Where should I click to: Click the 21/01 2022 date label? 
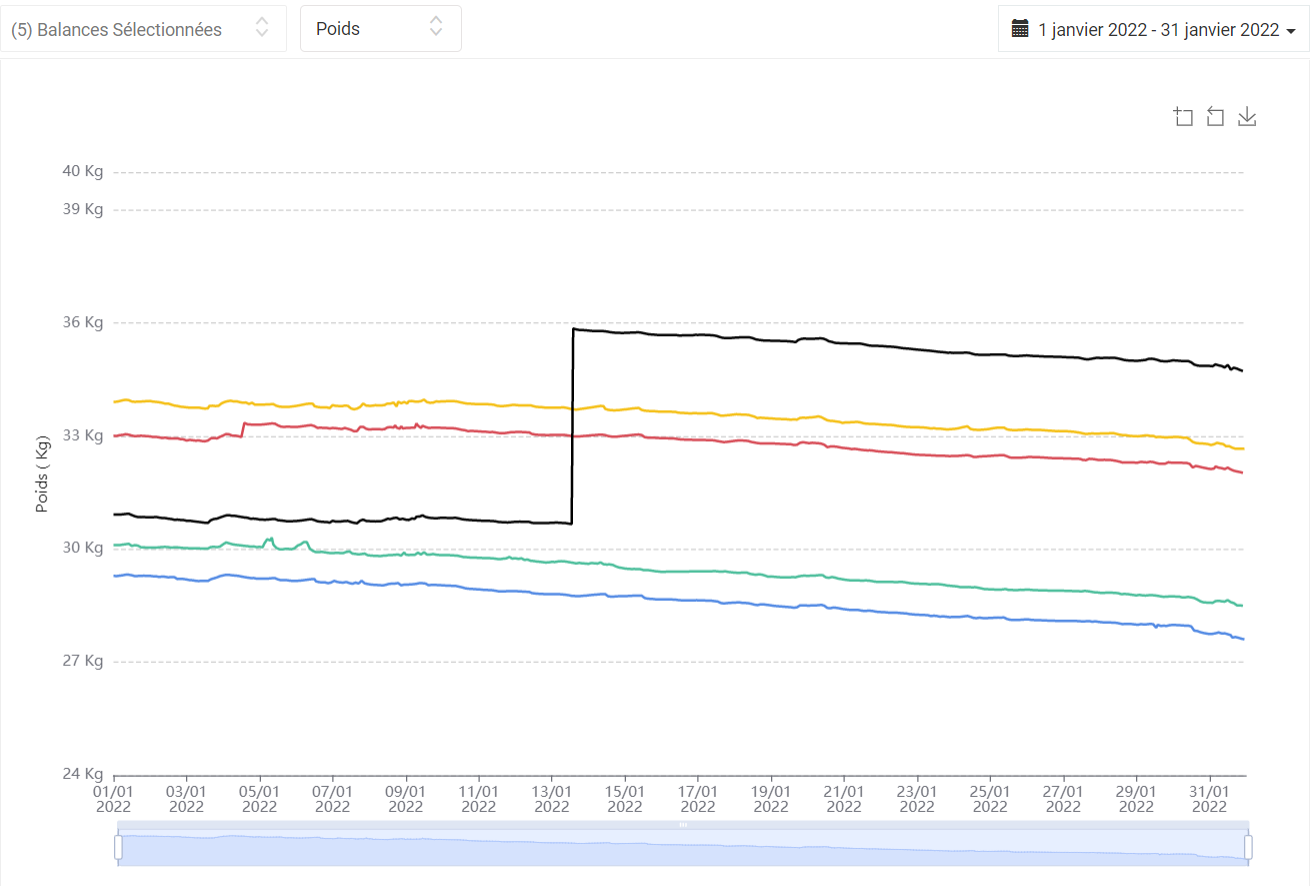[x=844, y=798]
